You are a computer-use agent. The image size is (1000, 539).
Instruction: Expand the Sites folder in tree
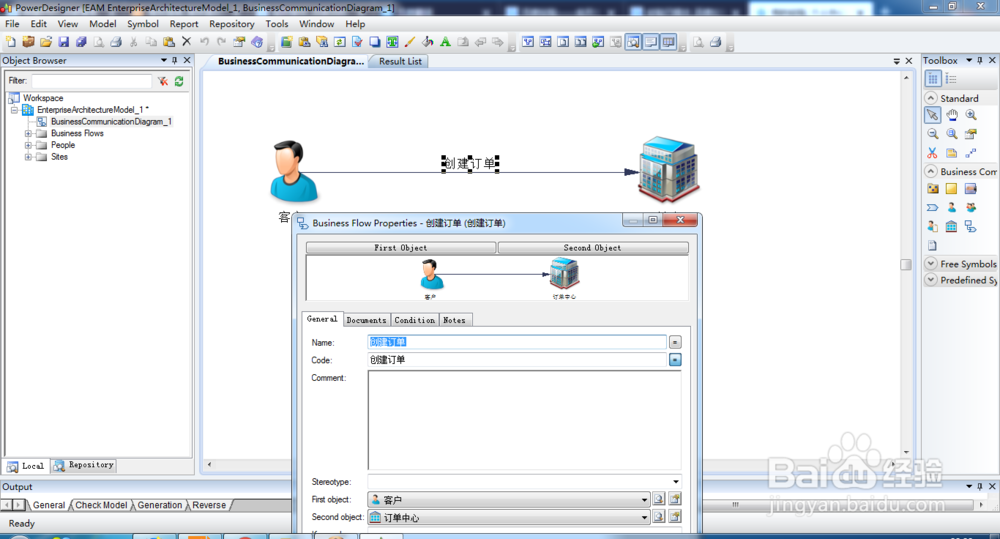(x=28, y=157)
